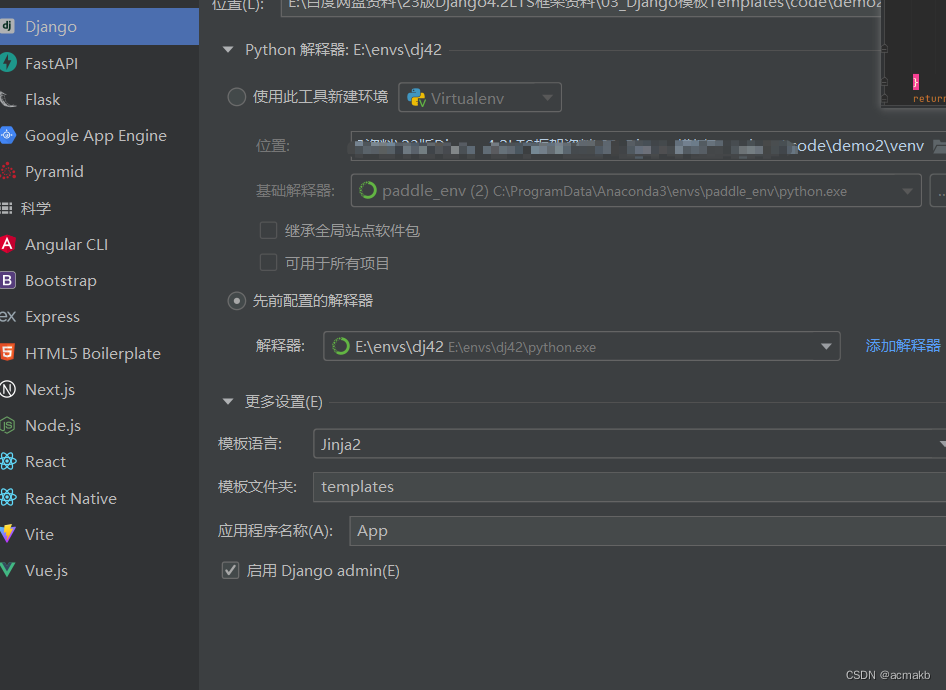Click the 添加解释器 link
Image resolution: width=946 pixels, height=690 pixels.
click(x=902, y=344)
